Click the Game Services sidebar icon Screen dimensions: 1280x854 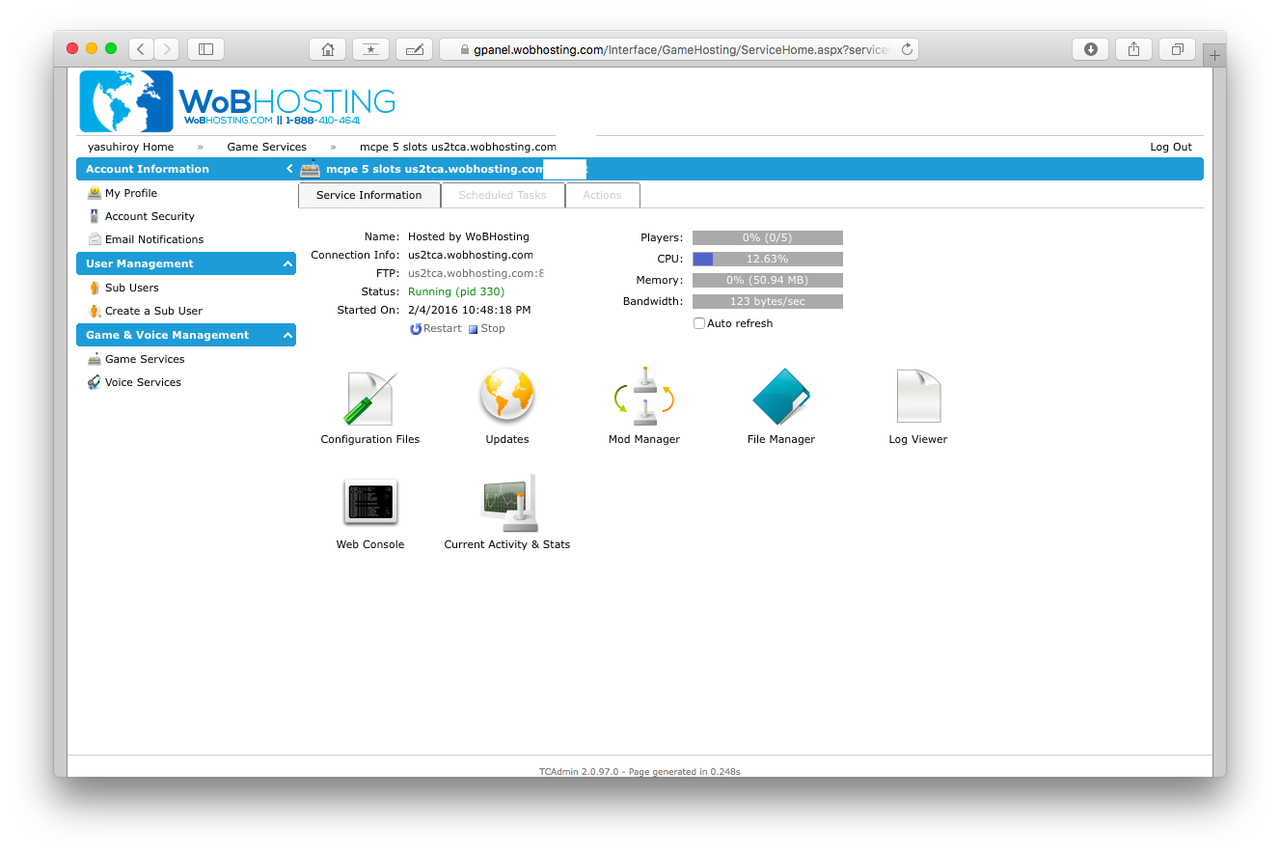tap(95, 359)
